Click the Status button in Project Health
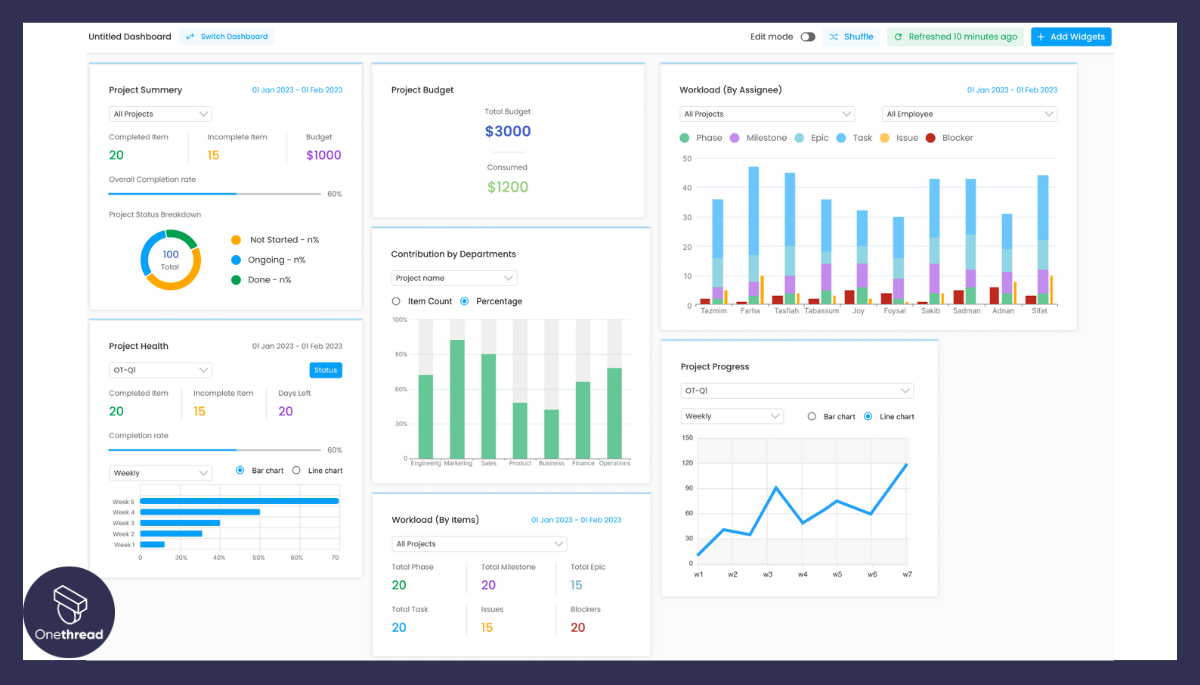1200x685 pixels. pyautogui.click(x=326, y=369)
